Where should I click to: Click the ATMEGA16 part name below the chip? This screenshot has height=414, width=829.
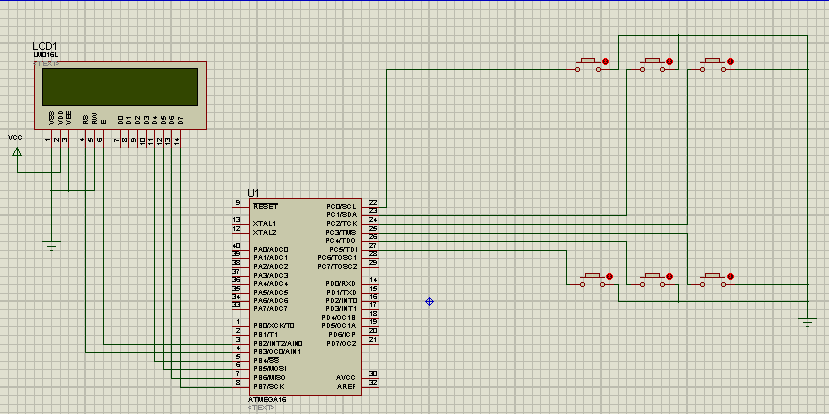tap(268, 400)
